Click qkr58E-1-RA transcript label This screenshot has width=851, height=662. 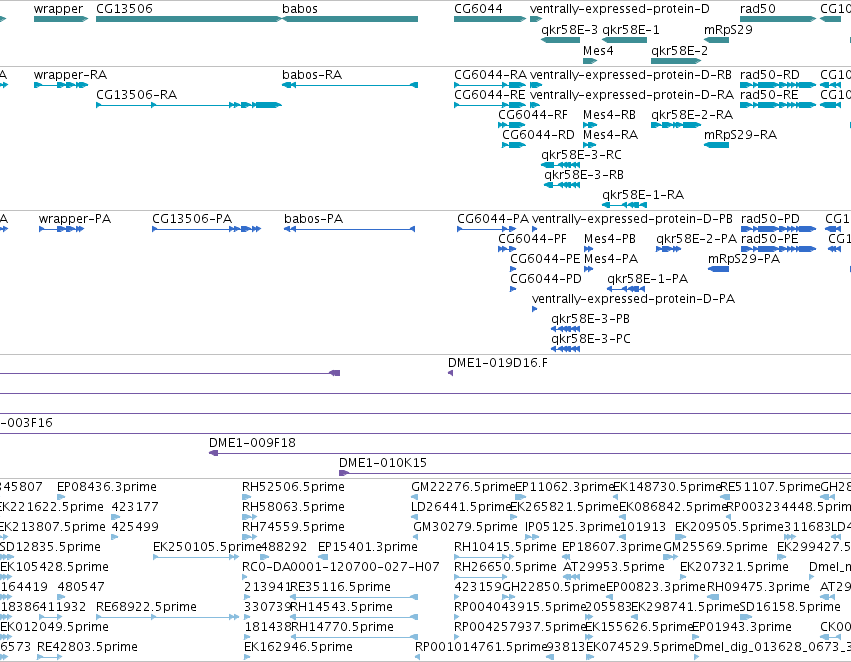pyautogui.click(x=643, y=195)
